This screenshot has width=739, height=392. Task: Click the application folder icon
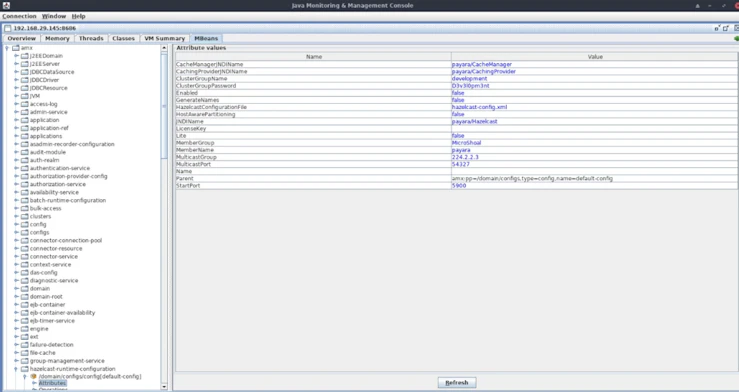click(x=25, y=120)
